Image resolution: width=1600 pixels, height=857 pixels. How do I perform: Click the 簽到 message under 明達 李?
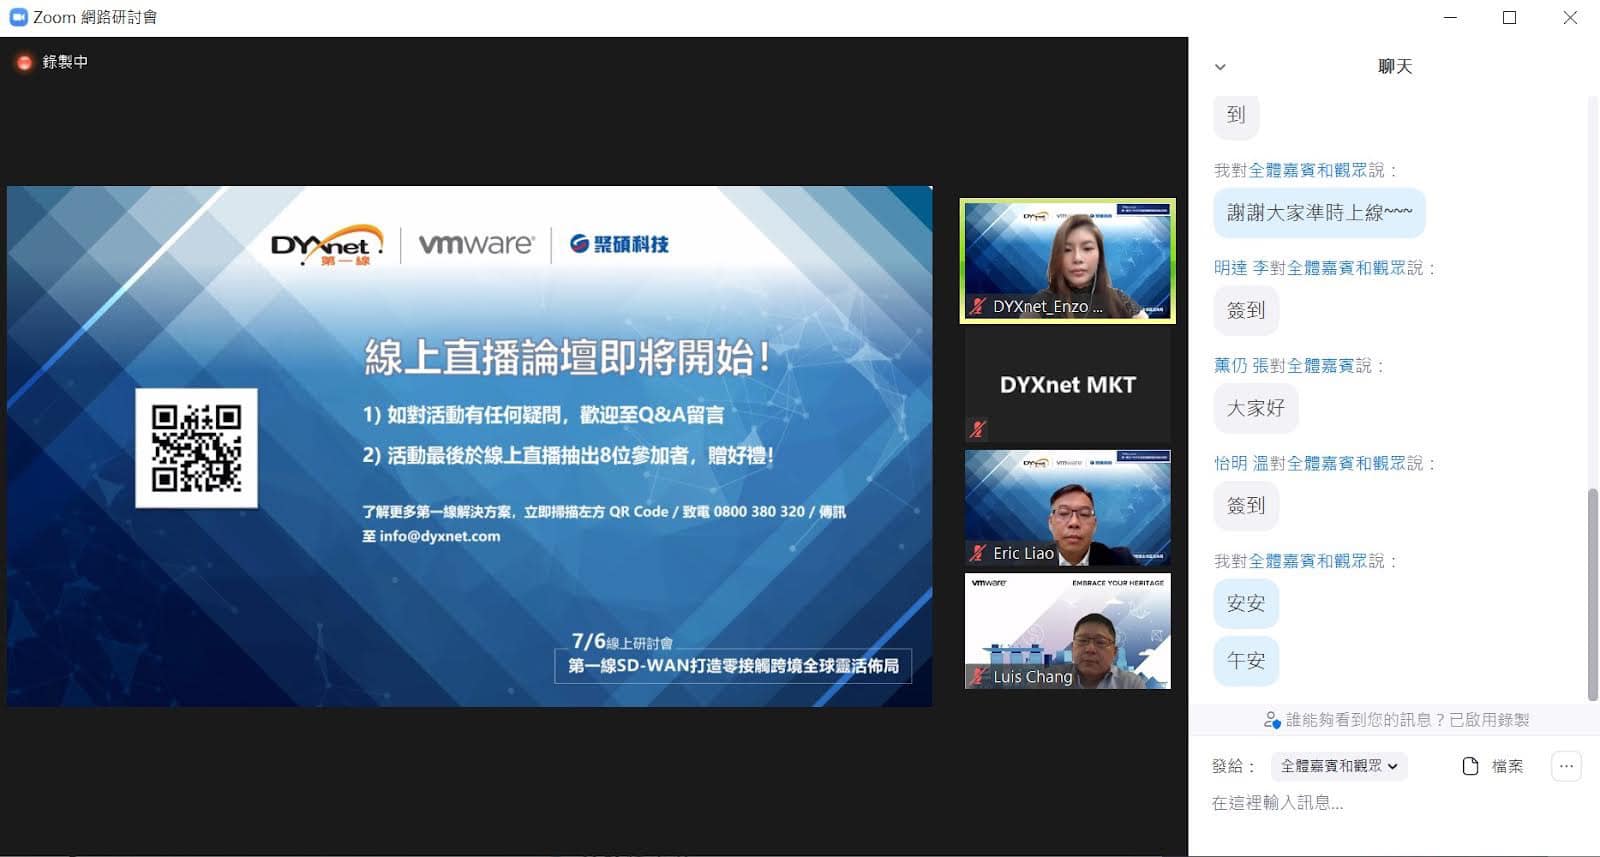click(1246, 311)
